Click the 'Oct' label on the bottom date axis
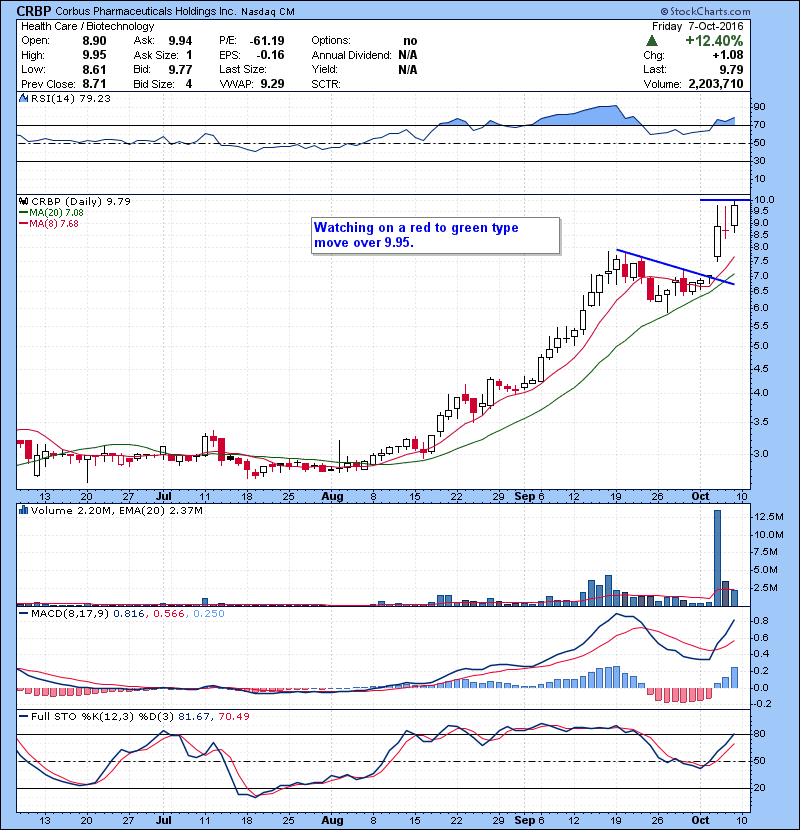Image resolution: width=800 pixels, height=830 pixels. pyautogui.click(x=700, y=820)
